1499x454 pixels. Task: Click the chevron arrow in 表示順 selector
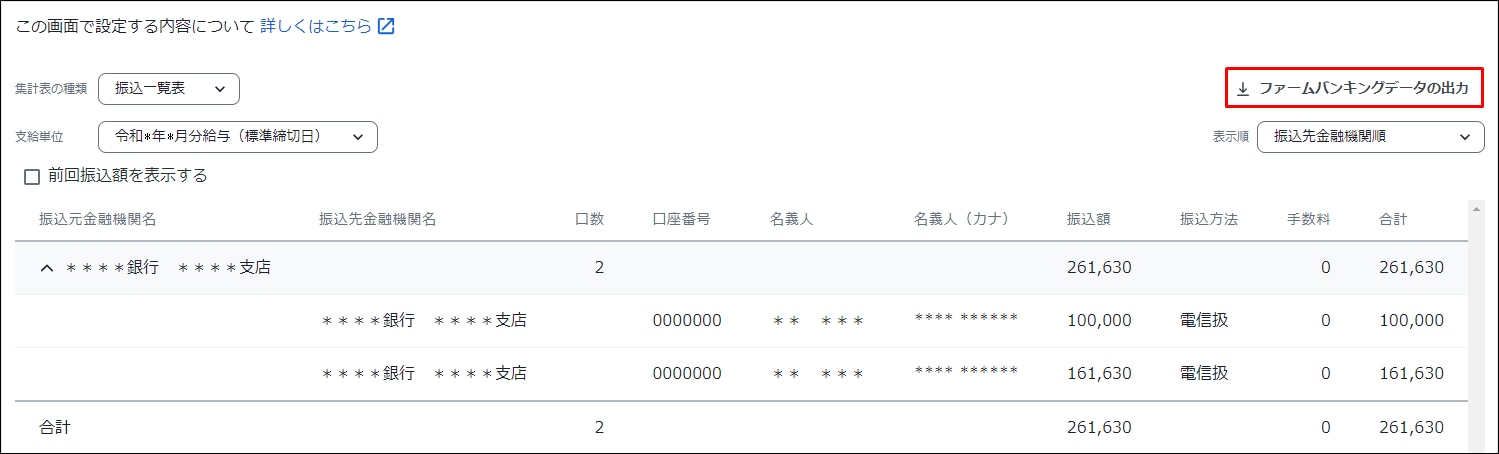pyautogui.click(x=1465, y=137)
